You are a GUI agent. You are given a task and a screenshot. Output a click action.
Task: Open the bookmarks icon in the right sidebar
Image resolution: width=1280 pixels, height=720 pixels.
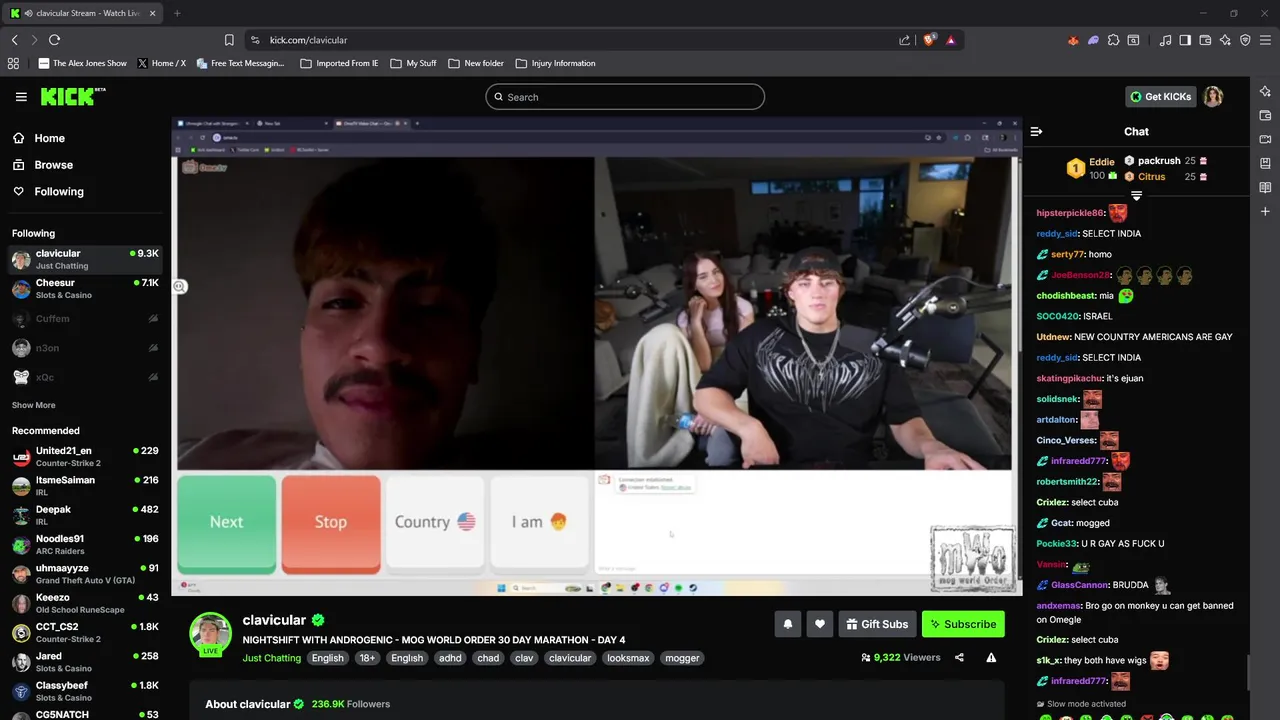[1265, 163]
